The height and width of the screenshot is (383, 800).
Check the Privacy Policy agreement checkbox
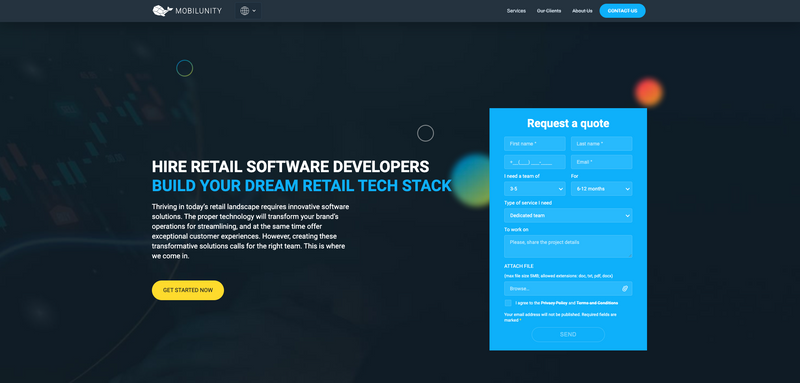(508, 303)
